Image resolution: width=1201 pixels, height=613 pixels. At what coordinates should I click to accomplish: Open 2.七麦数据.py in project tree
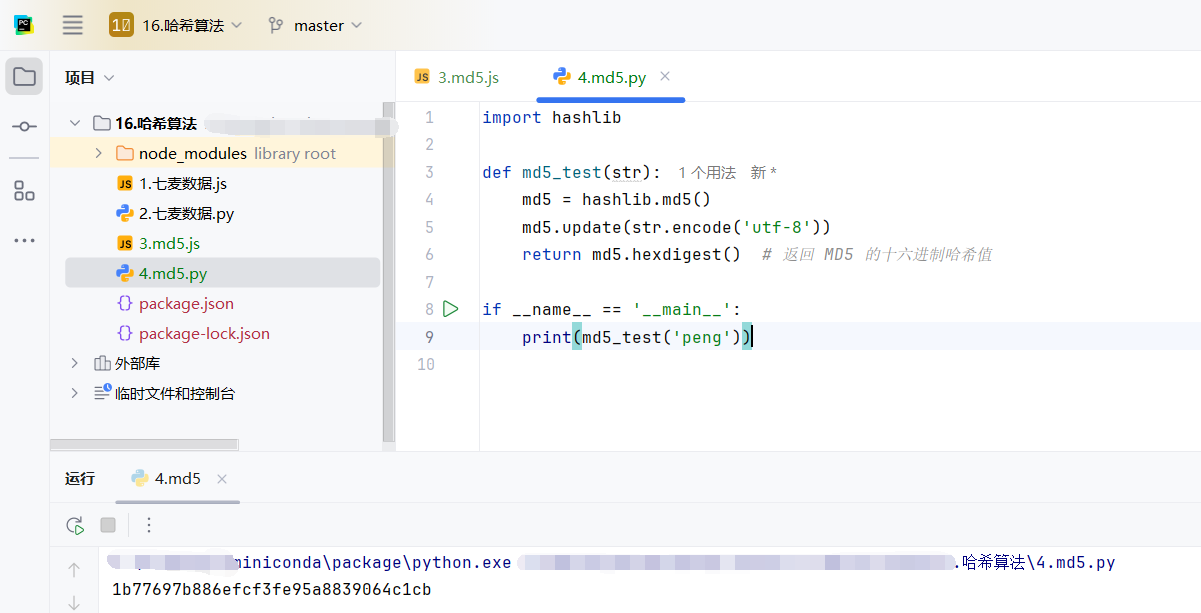pos(186,213)
